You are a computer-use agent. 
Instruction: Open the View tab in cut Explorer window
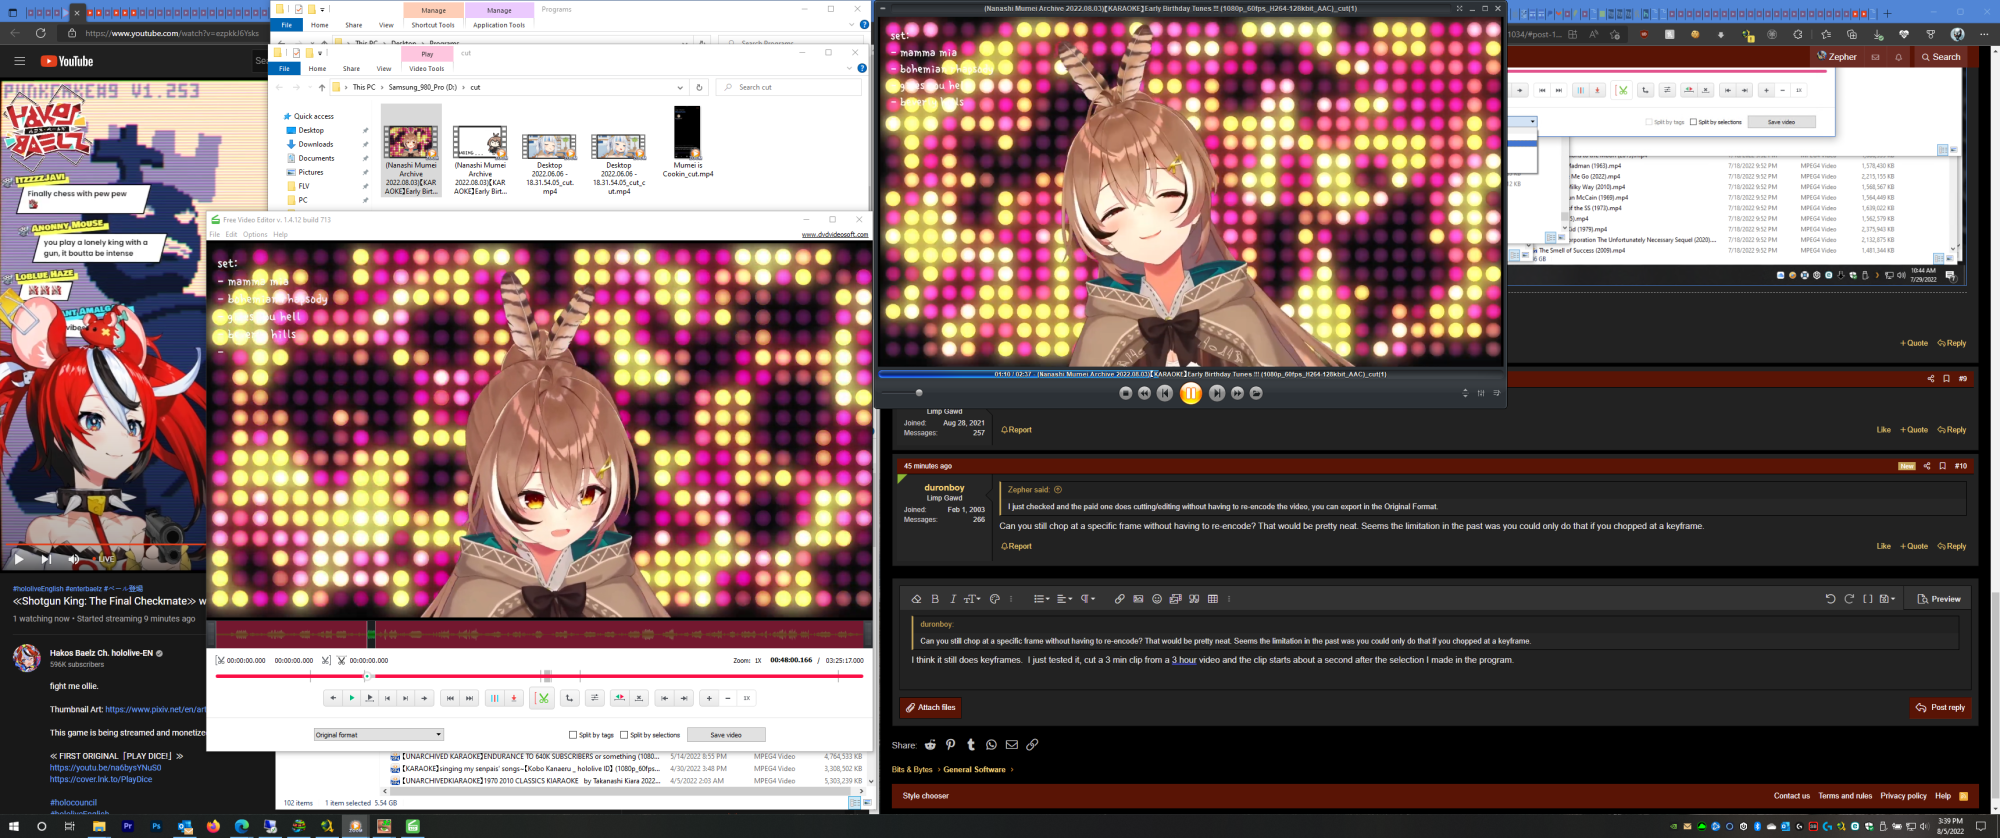point(384,69)
